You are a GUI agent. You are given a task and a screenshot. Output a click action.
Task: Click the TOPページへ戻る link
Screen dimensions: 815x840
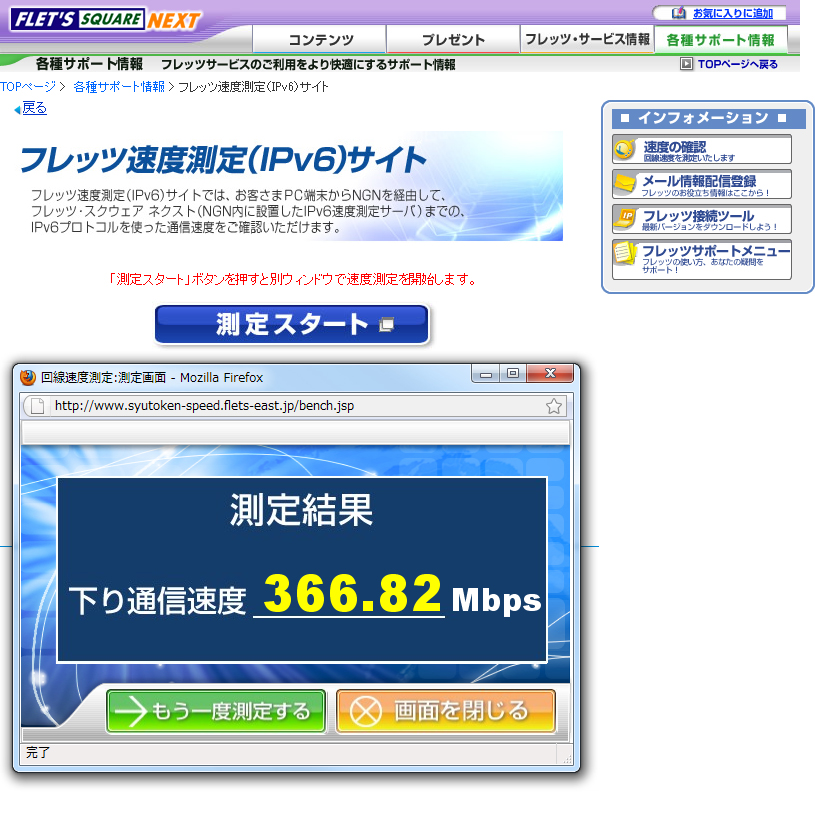pos(737,64)
